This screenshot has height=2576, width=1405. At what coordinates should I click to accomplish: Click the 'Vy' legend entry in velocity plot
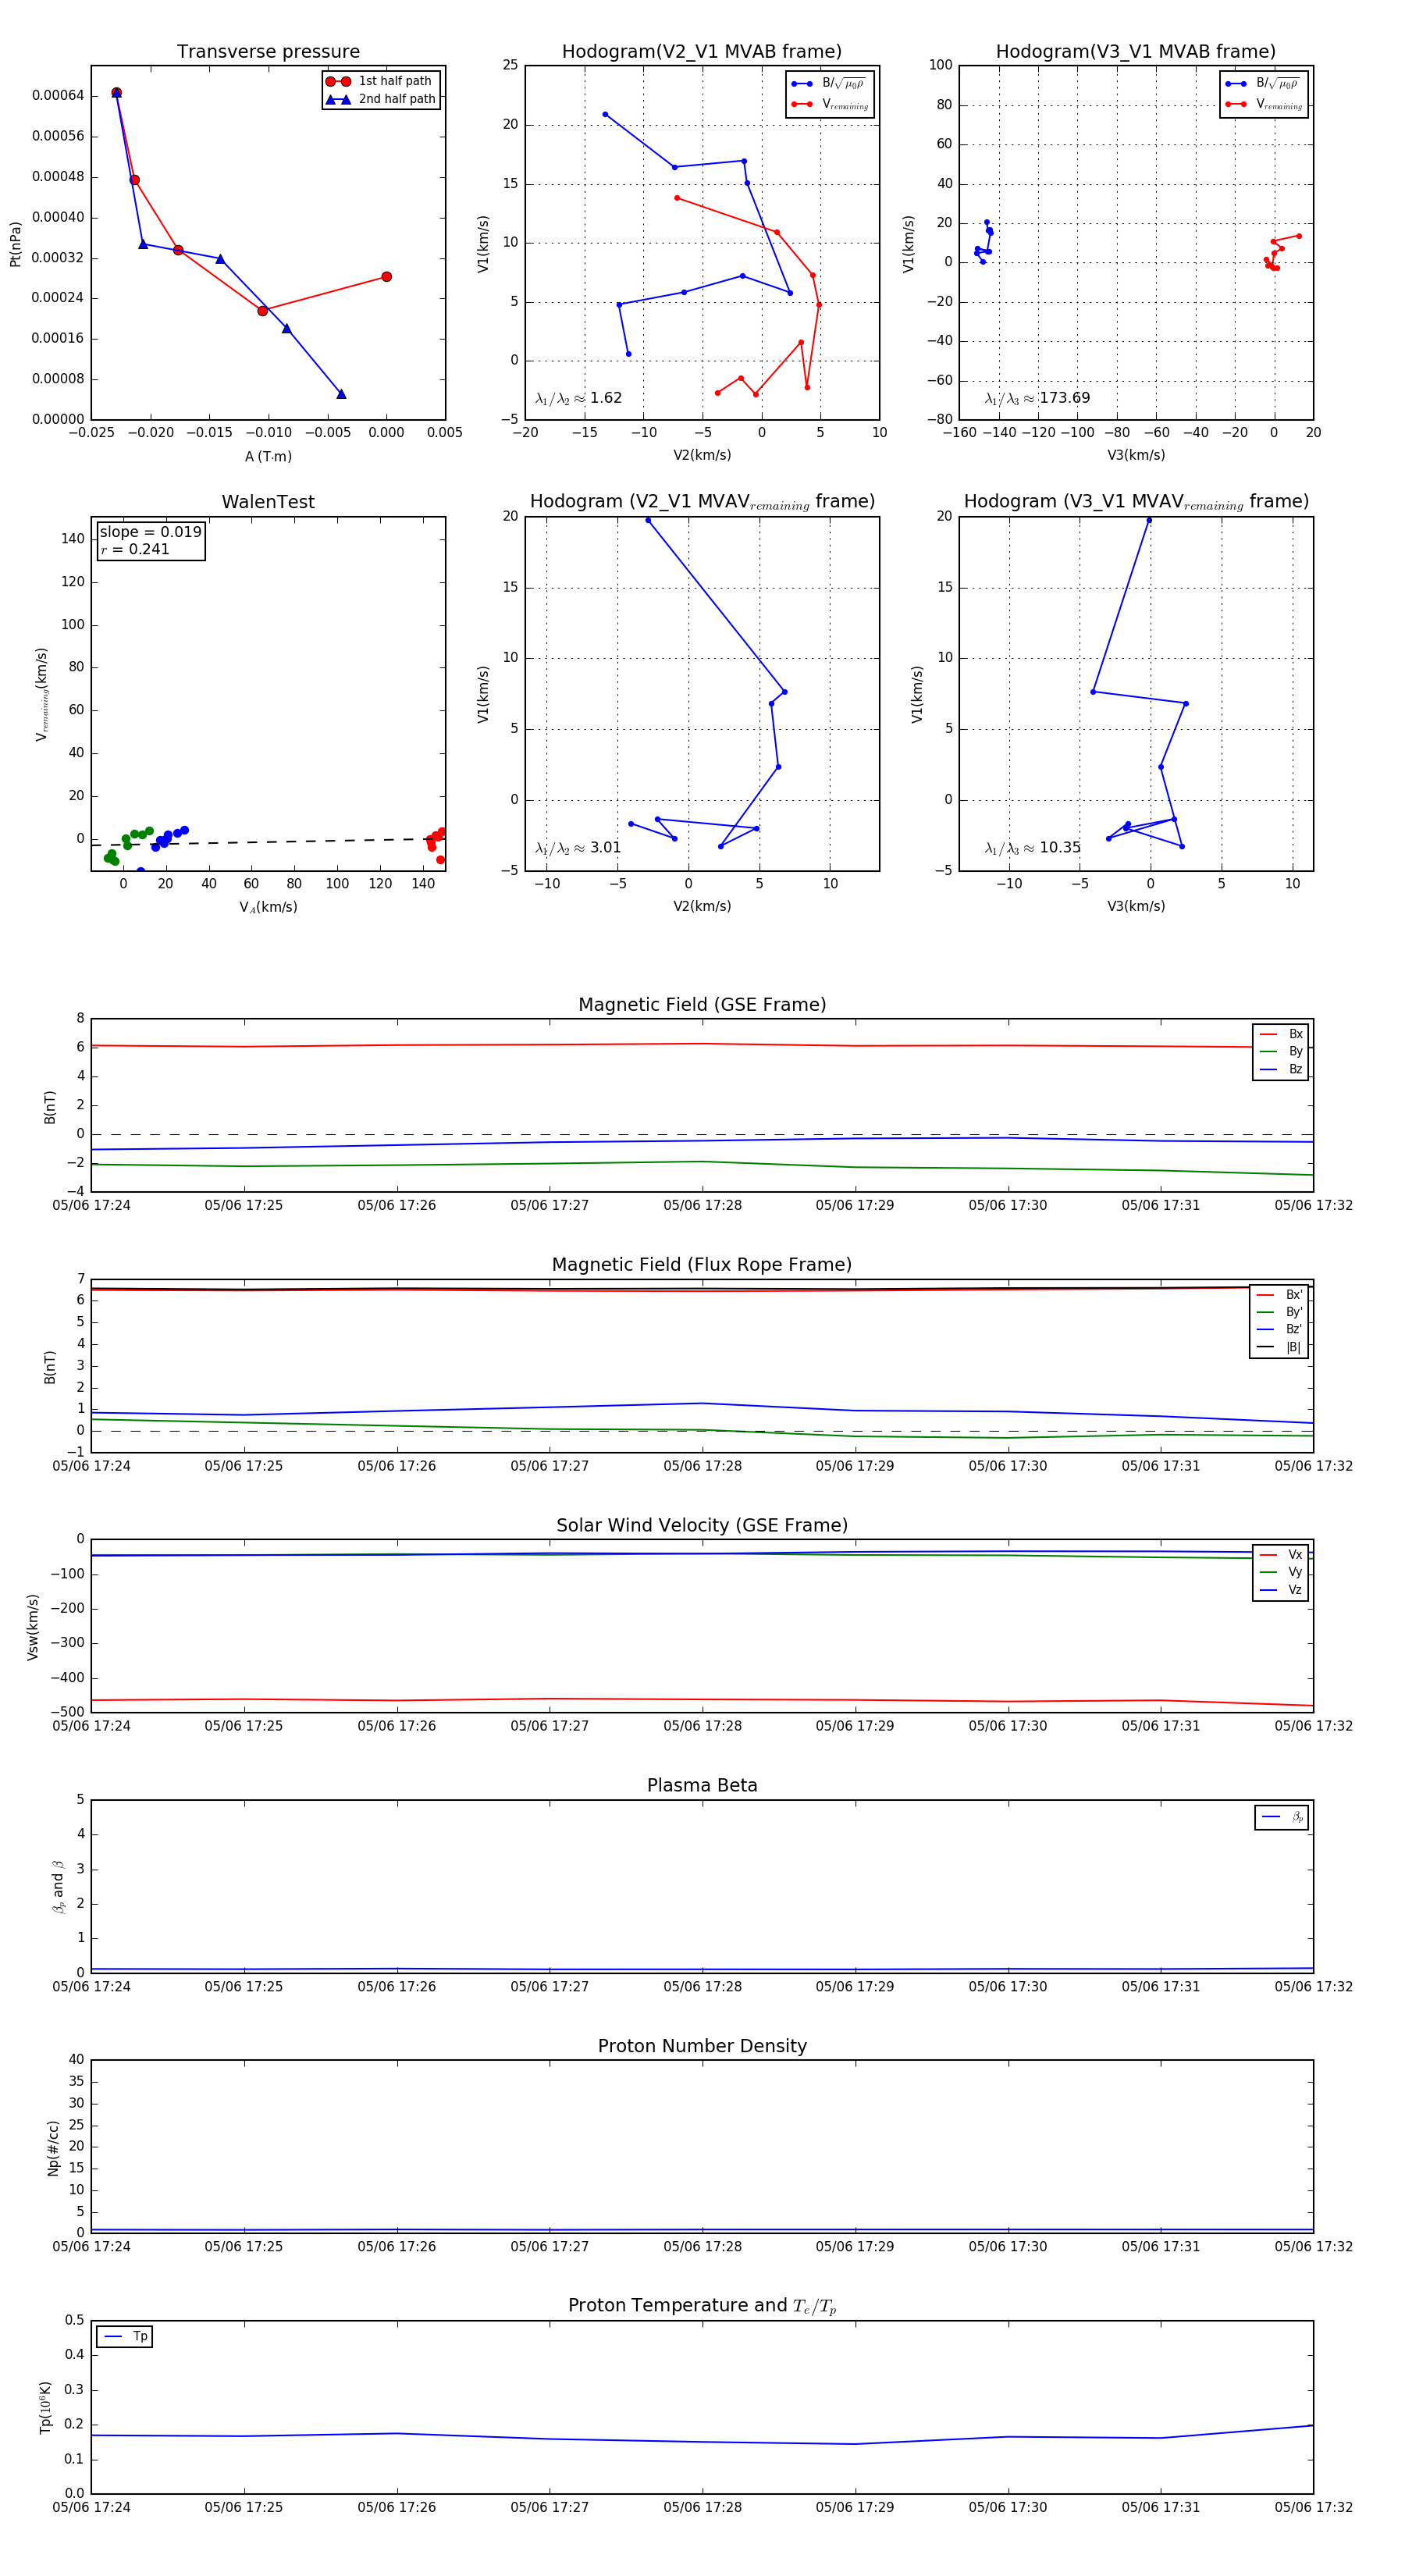(x=1281, y=1572)
